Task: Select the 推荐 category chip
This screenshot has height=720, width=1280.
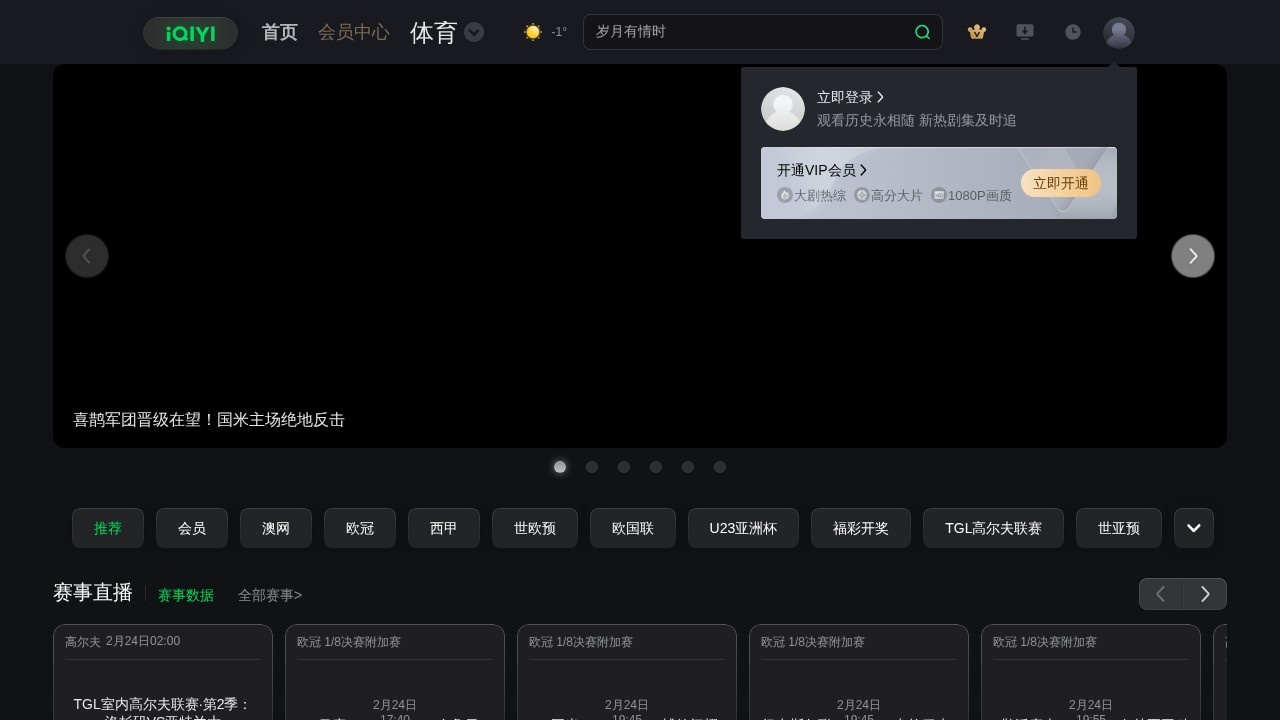Action: [107, 528]
